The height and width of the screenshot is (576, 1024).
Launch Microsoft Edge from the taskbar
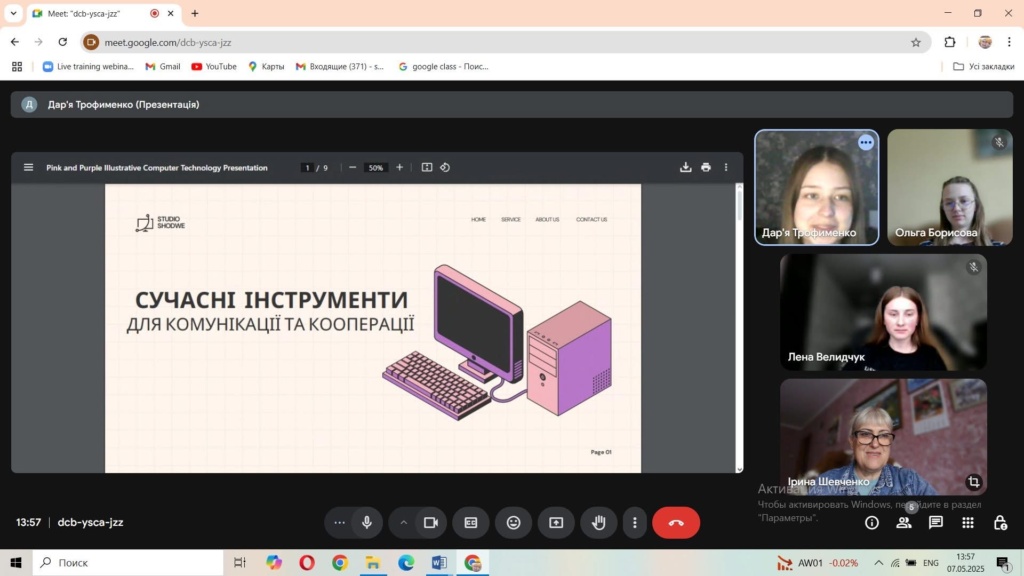(x=406, y=562)
